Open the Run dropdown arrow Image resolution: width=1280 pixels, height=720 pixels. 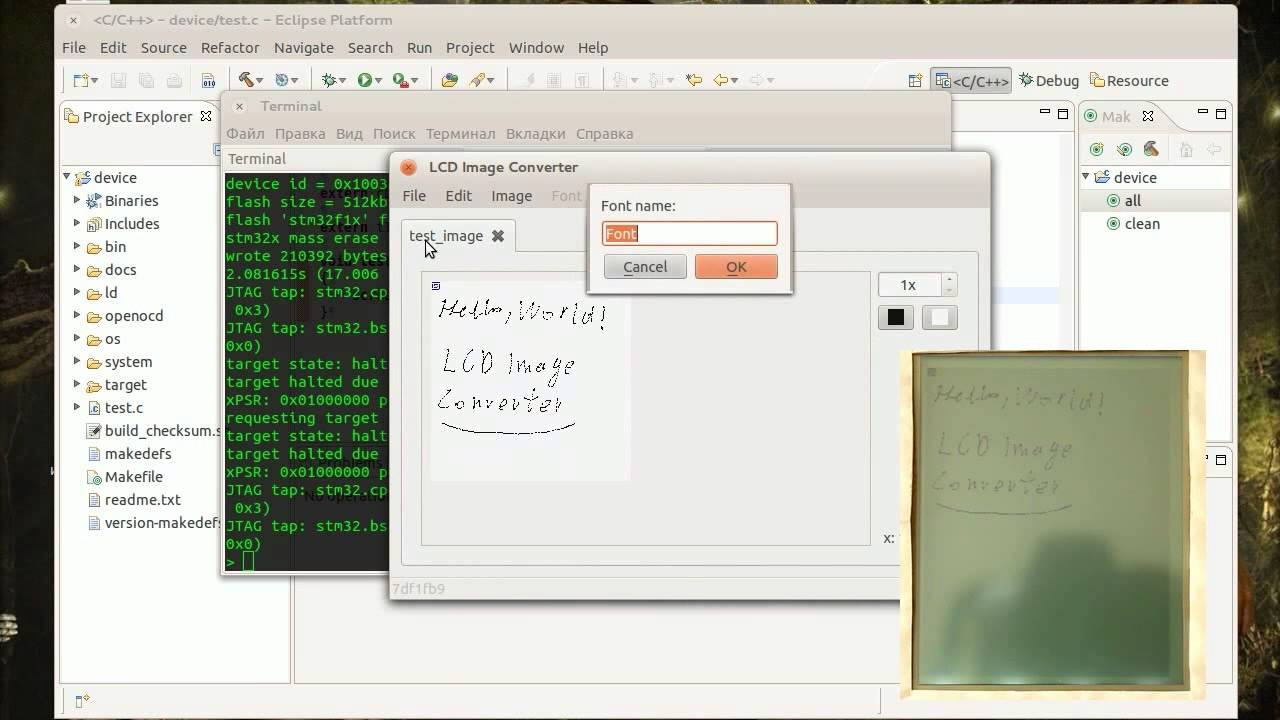point(378,80)
